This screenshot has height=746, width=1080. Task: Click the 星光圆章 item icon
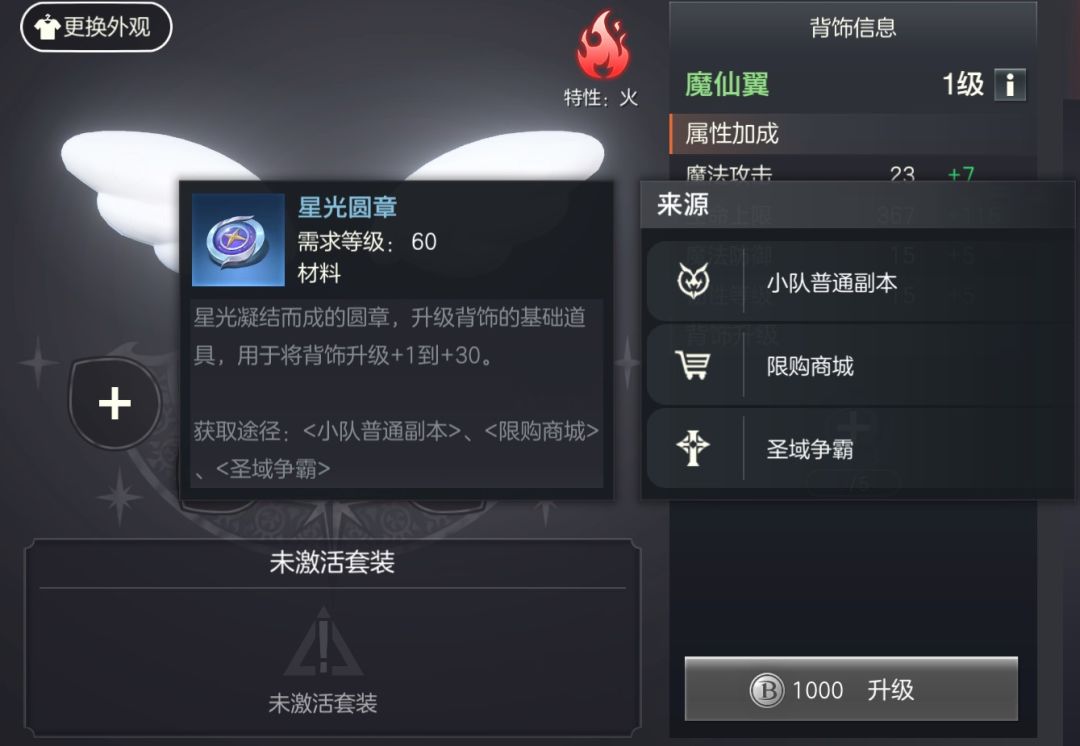(238, 240)
